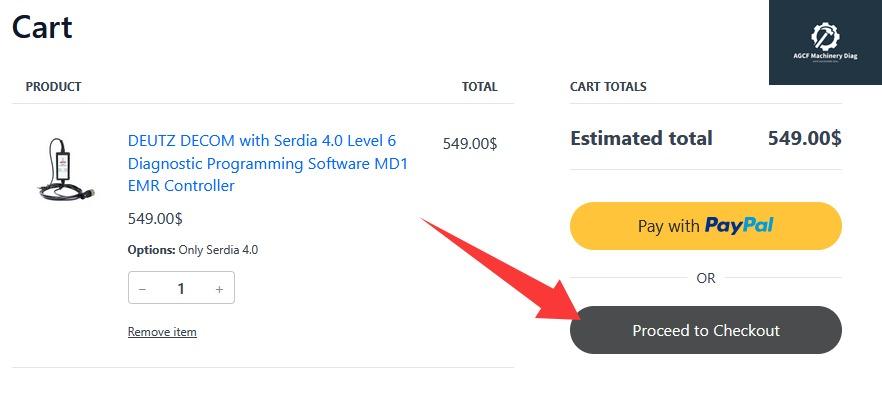This screenshot has height=403, width=882.
Task: Increase quantity with the plus button
Action: (x=219, y=289)
